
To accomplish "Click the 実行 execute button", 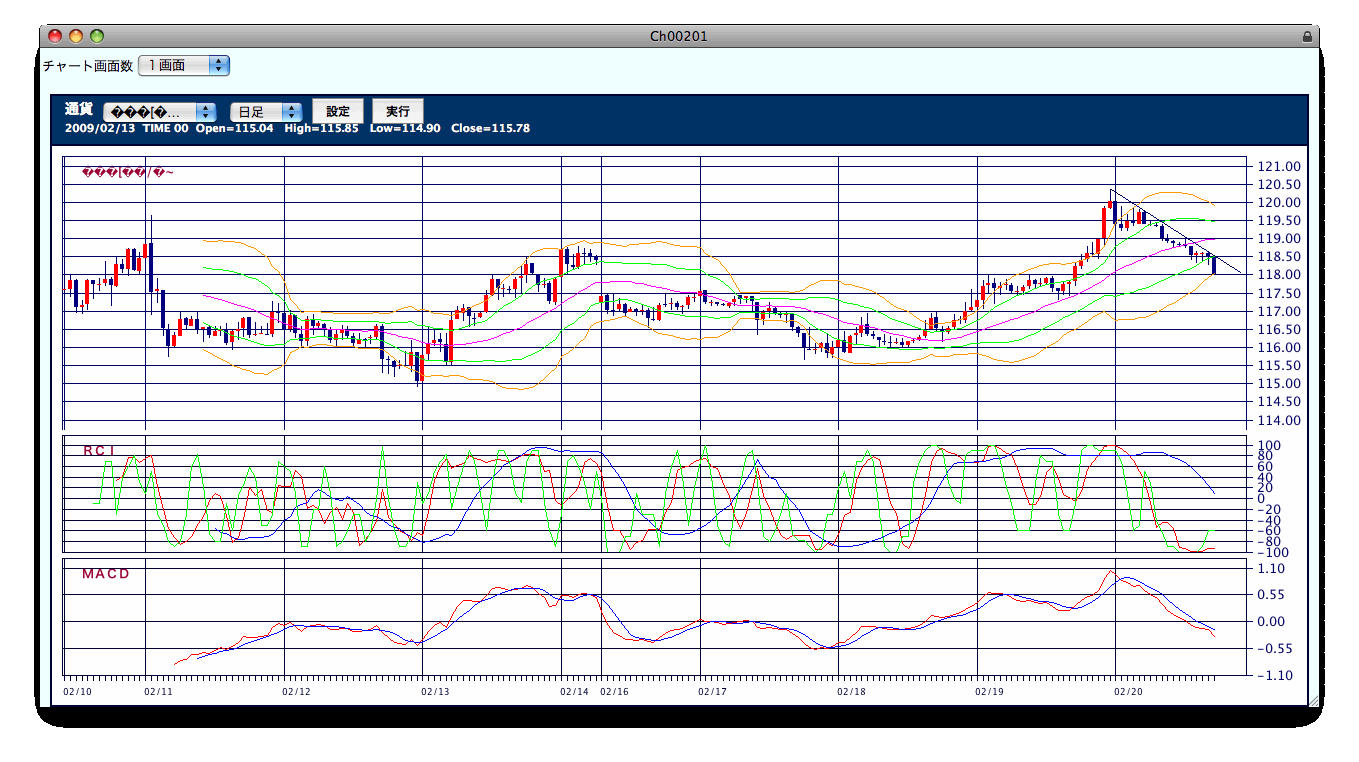I will pos(398,111).
